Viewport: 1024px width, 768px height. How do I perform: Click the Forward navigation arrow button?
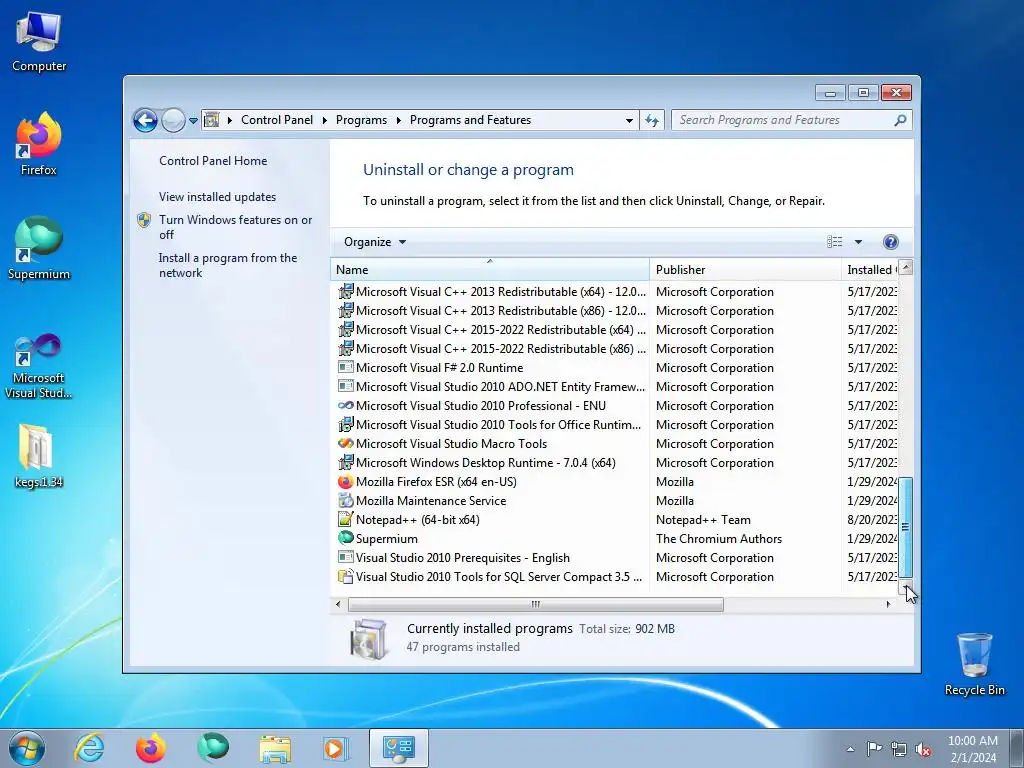click(x=173, y=120)
